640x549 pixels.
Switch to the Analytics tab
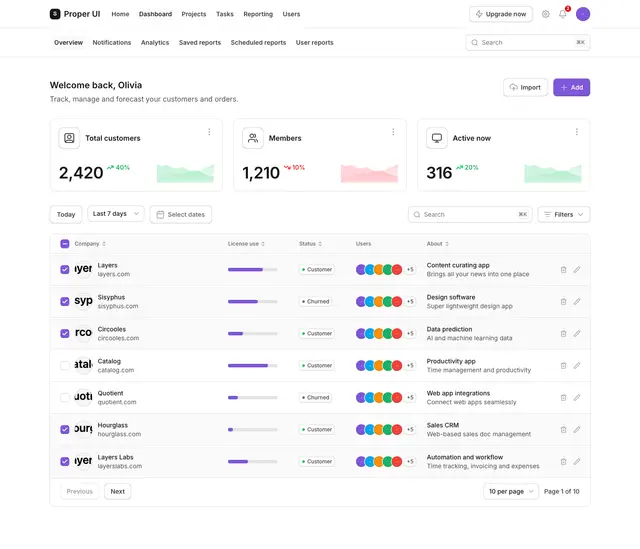155,42
